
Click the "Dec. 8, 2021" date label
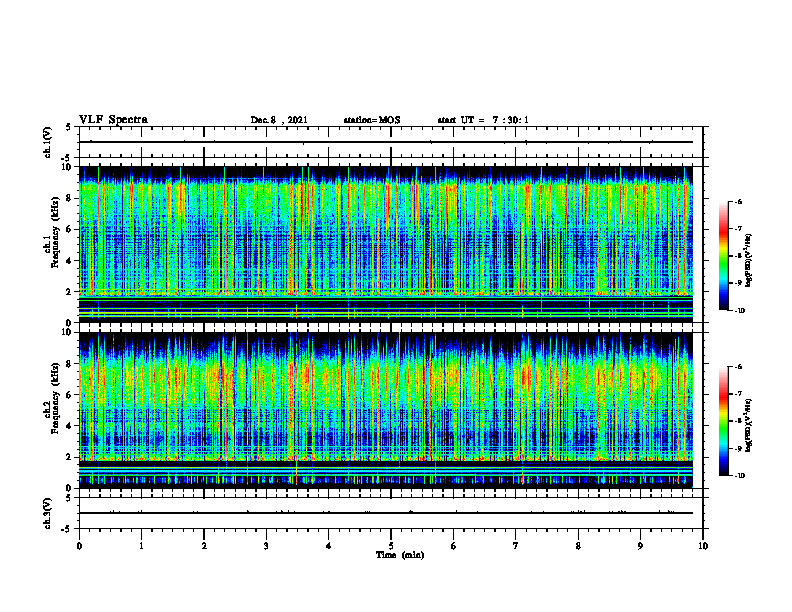pyautogui.click(x=279, y=120)
